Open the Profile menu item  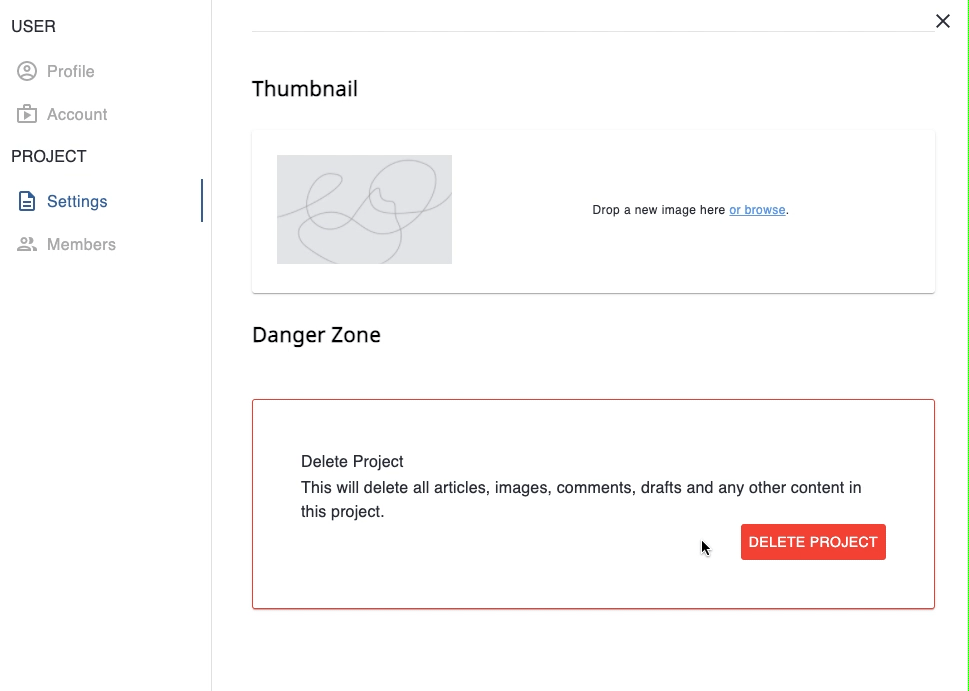pos(71,71)
